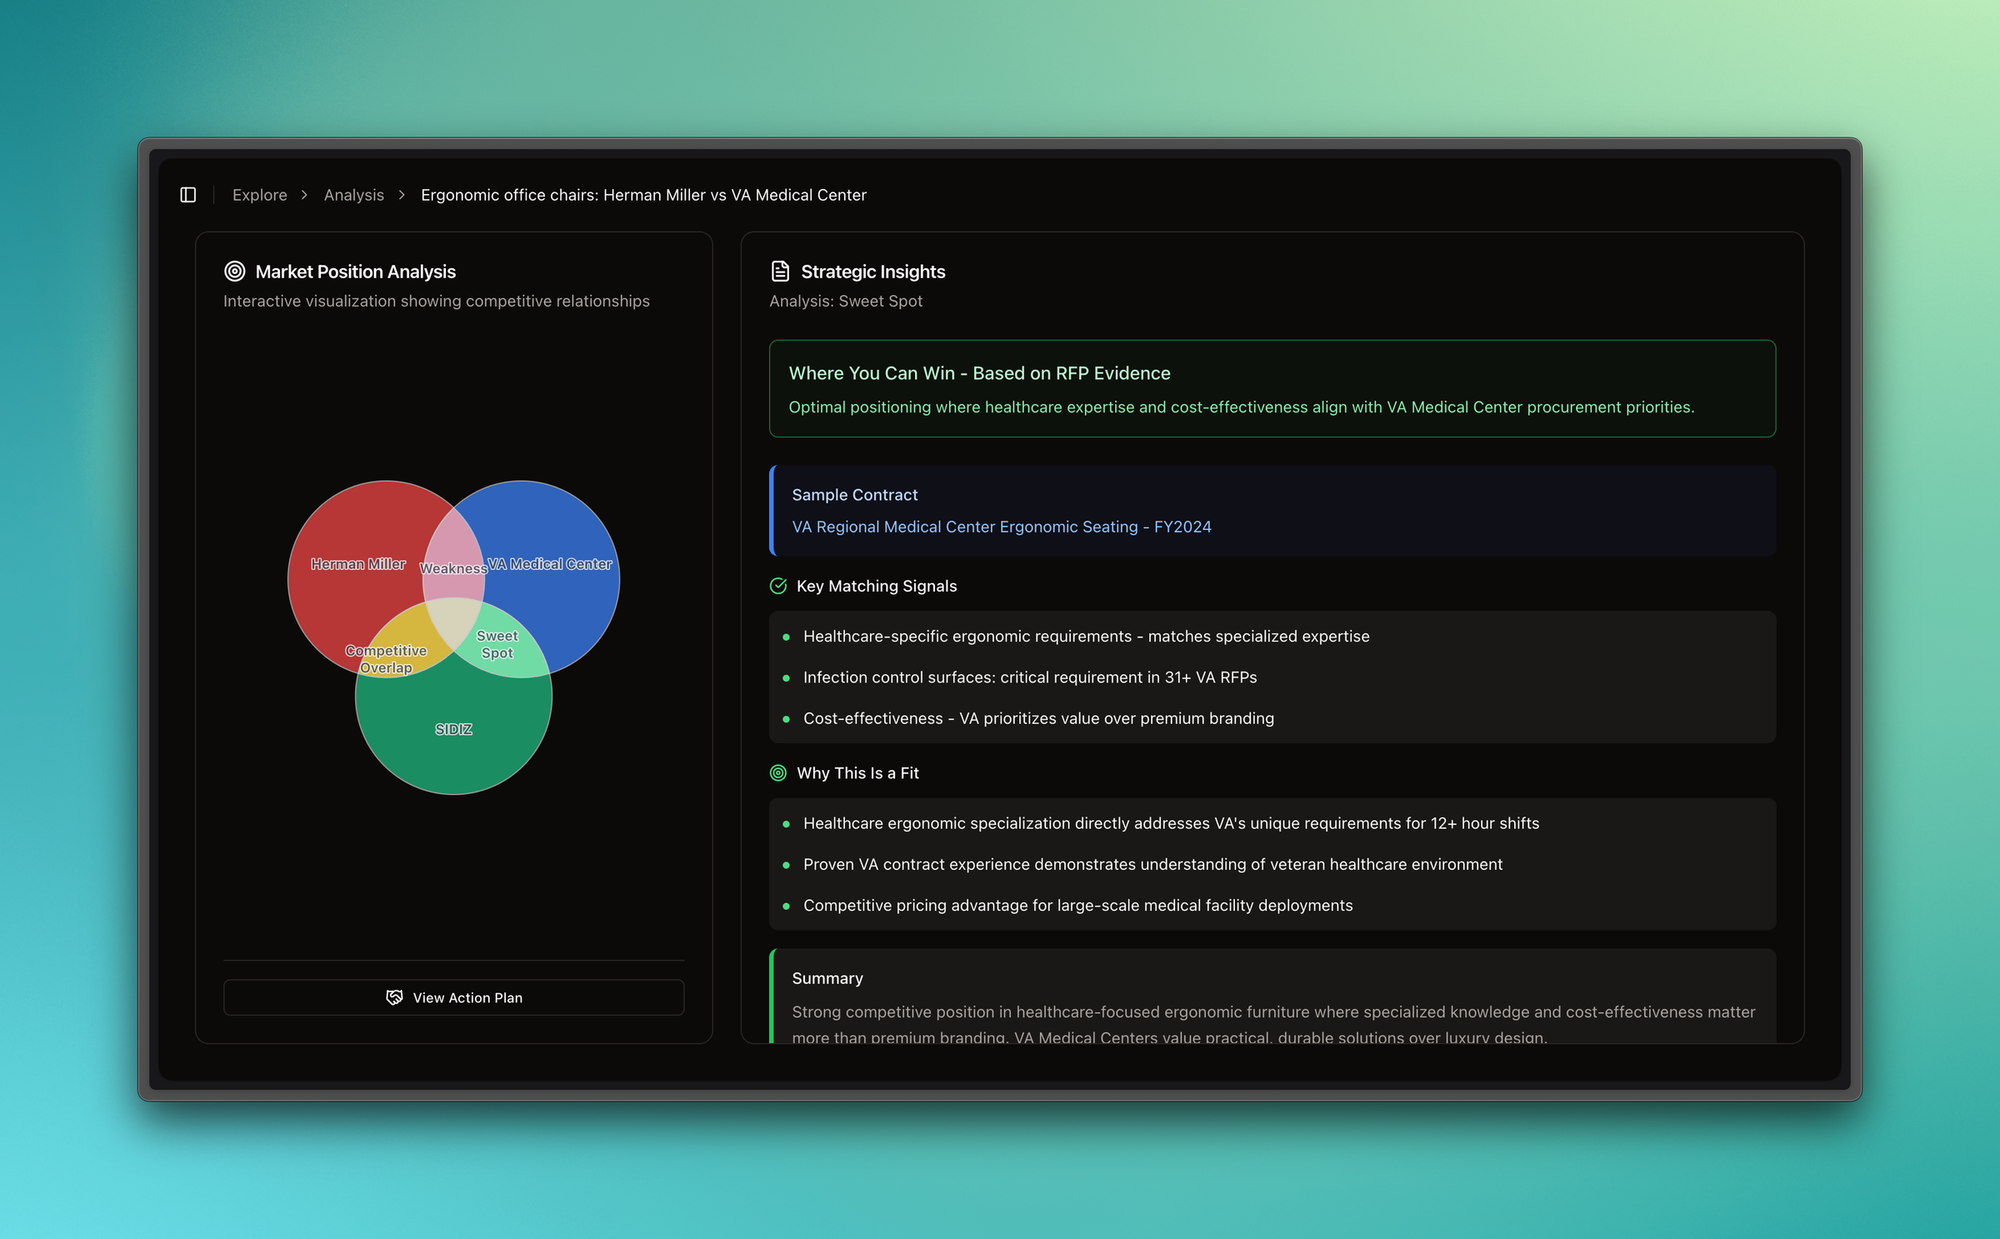Viewport: 2000px width, 1239px height.
Task: Click the Strategic Insights document icon
Action: [x=780, y=271]
